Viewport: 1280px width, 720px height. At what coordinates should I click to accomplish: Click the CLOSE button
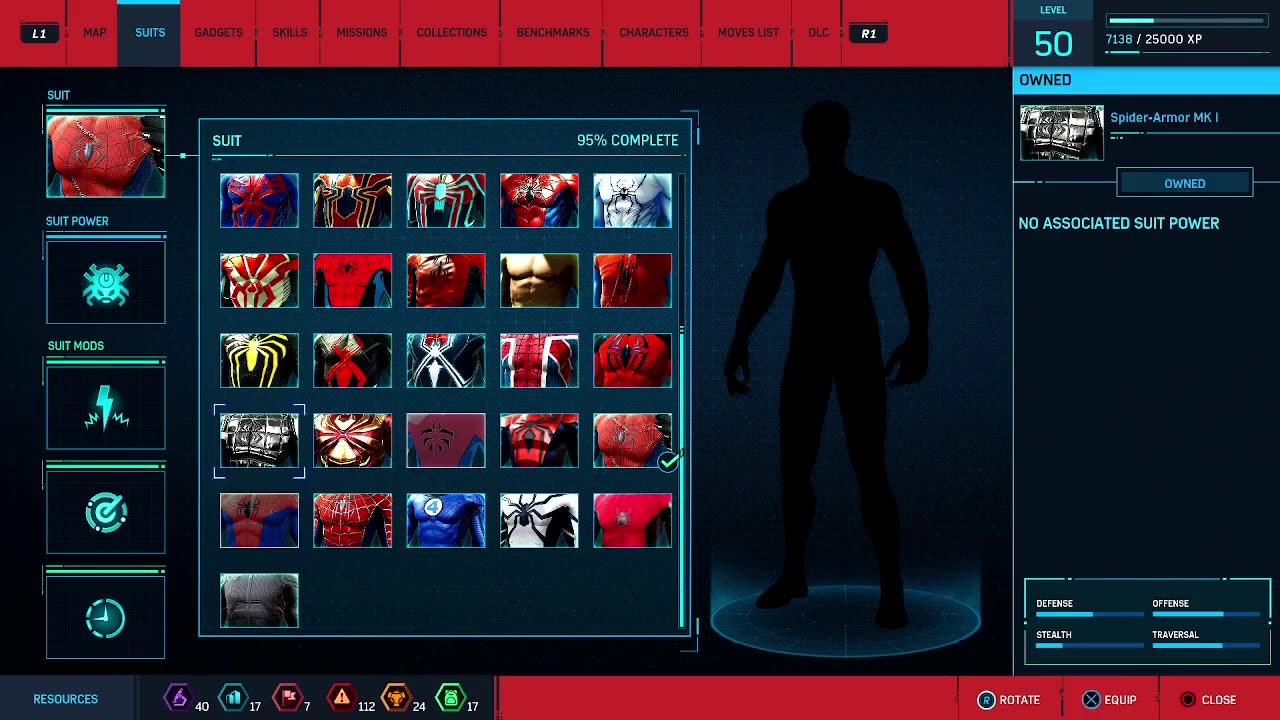[x=1208, y=700]
